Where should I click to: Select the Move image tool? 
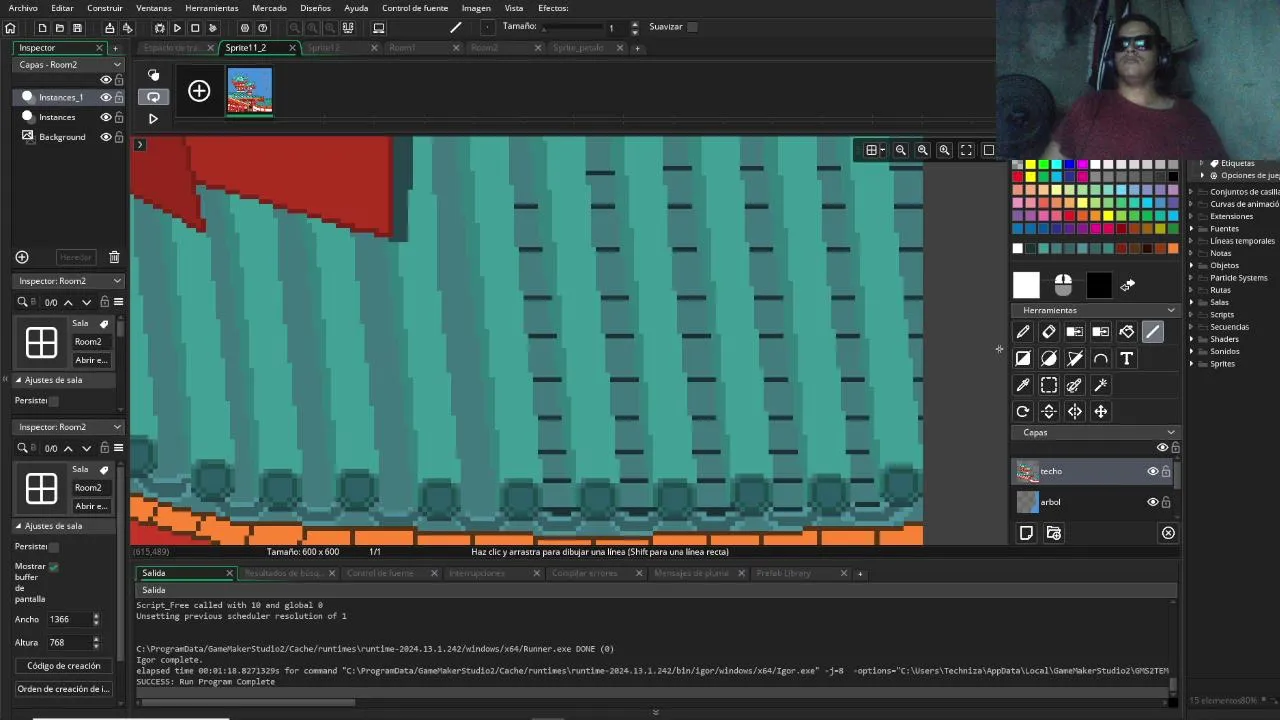tap(1101, 411)
